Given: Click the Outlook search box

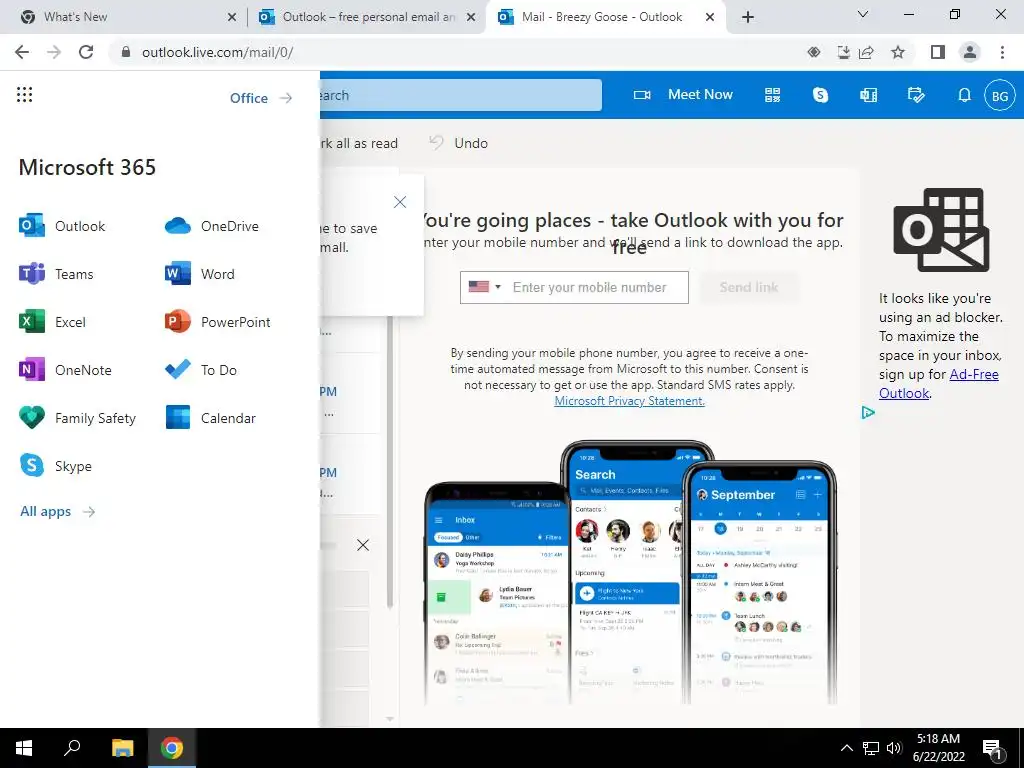Looking at the screenshot, I should pos(460,95).
